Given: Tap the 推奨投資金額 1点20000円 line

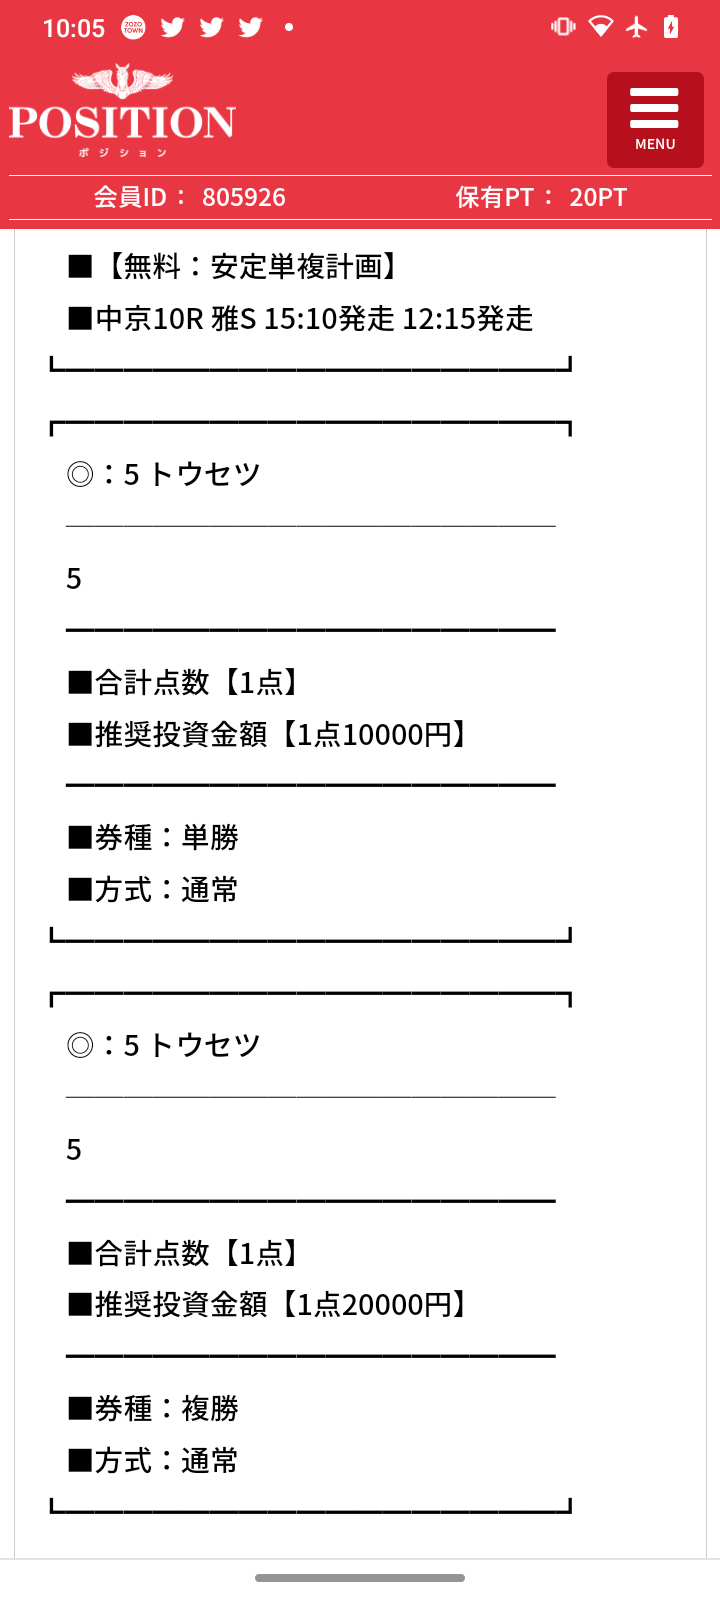Looking at the screenshot, I should point(270,1304).
